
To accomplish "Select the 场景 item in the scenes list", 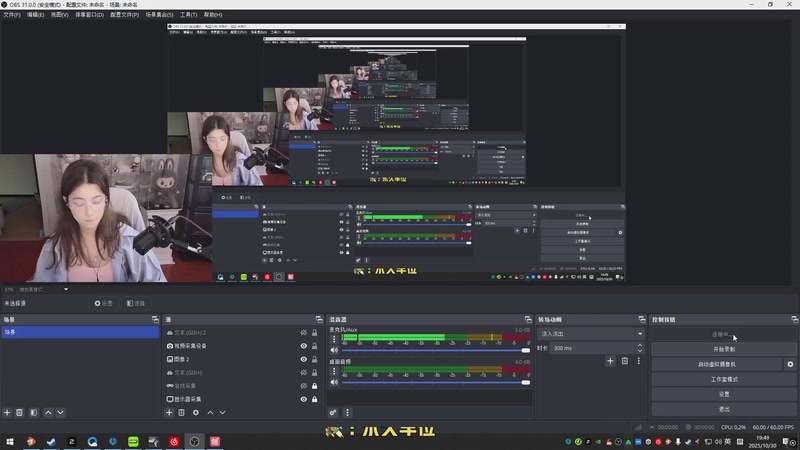I will (x=80, y=332).
